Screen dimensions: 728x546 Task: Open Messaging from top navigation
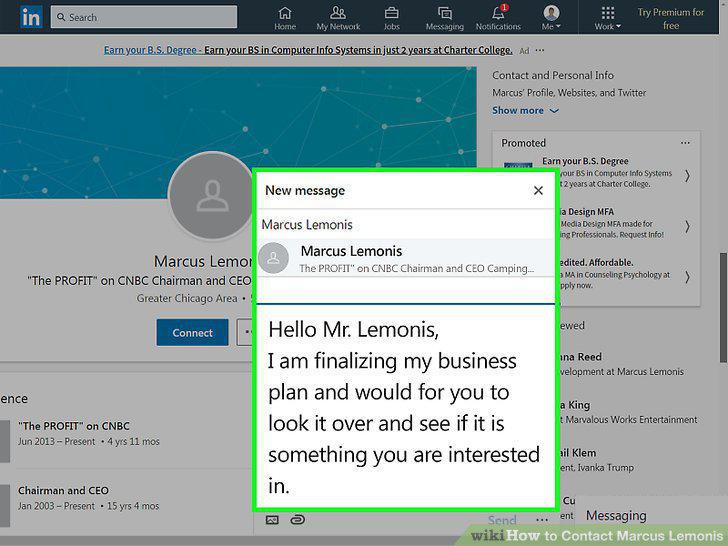tap(444, 19)
